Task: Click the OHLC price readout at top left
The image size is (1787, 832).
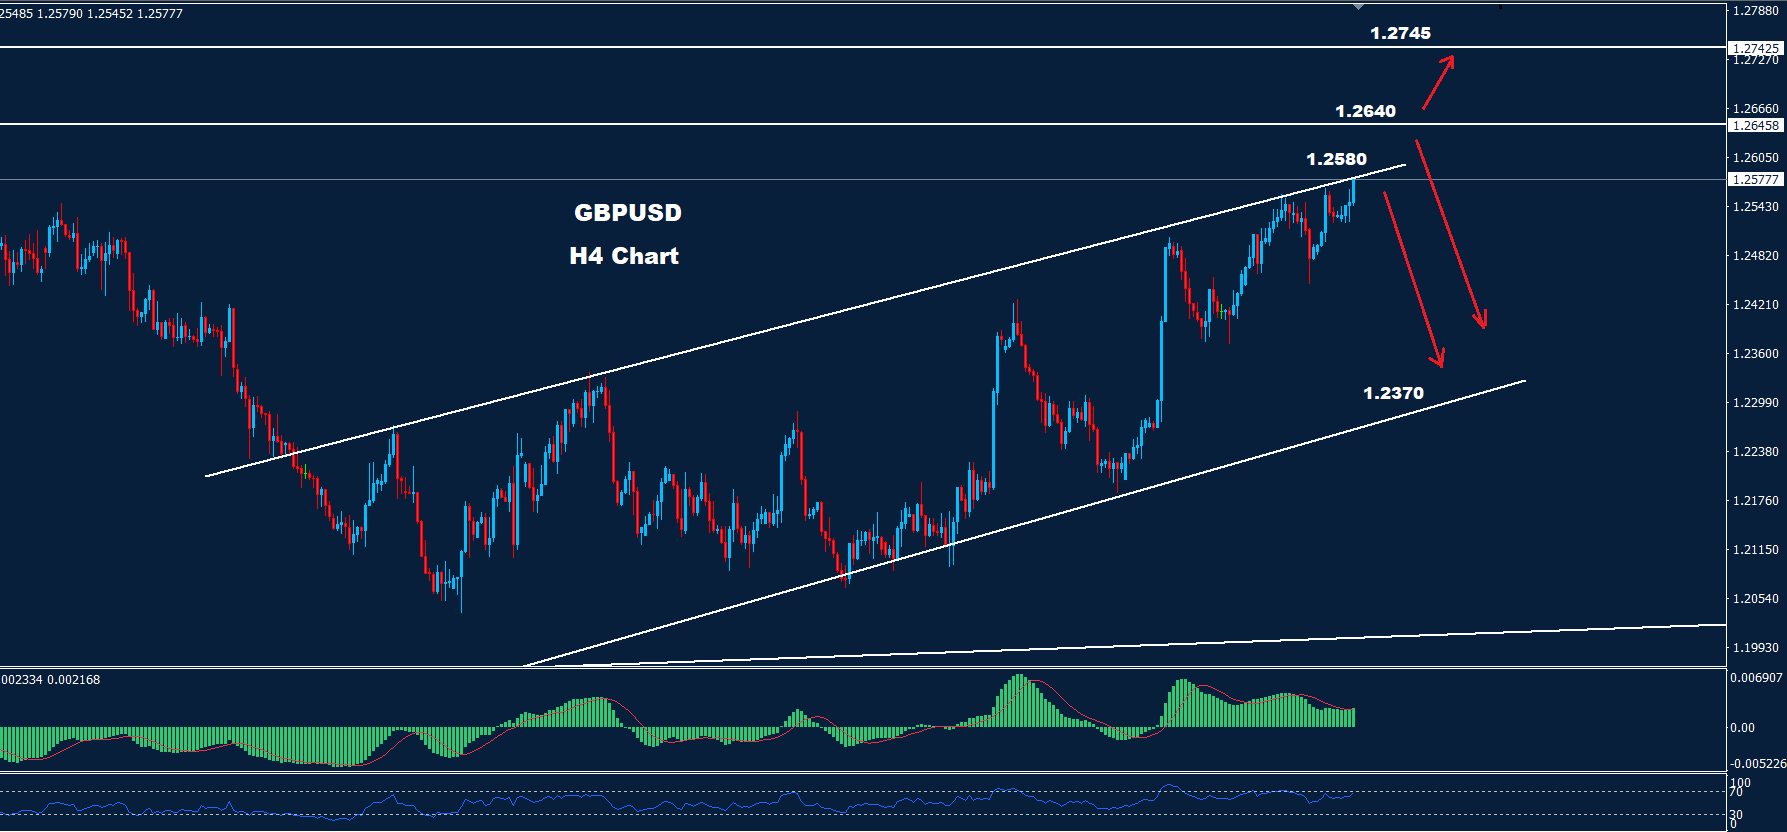Action: pyautogui.click(x=91, y=14)
